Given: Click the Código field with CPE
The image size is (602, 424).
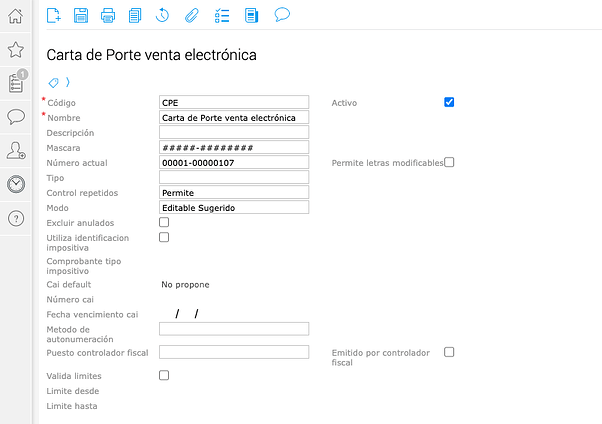Looking at the screenshot, I should pyautogui.click(x=234, y=102).
